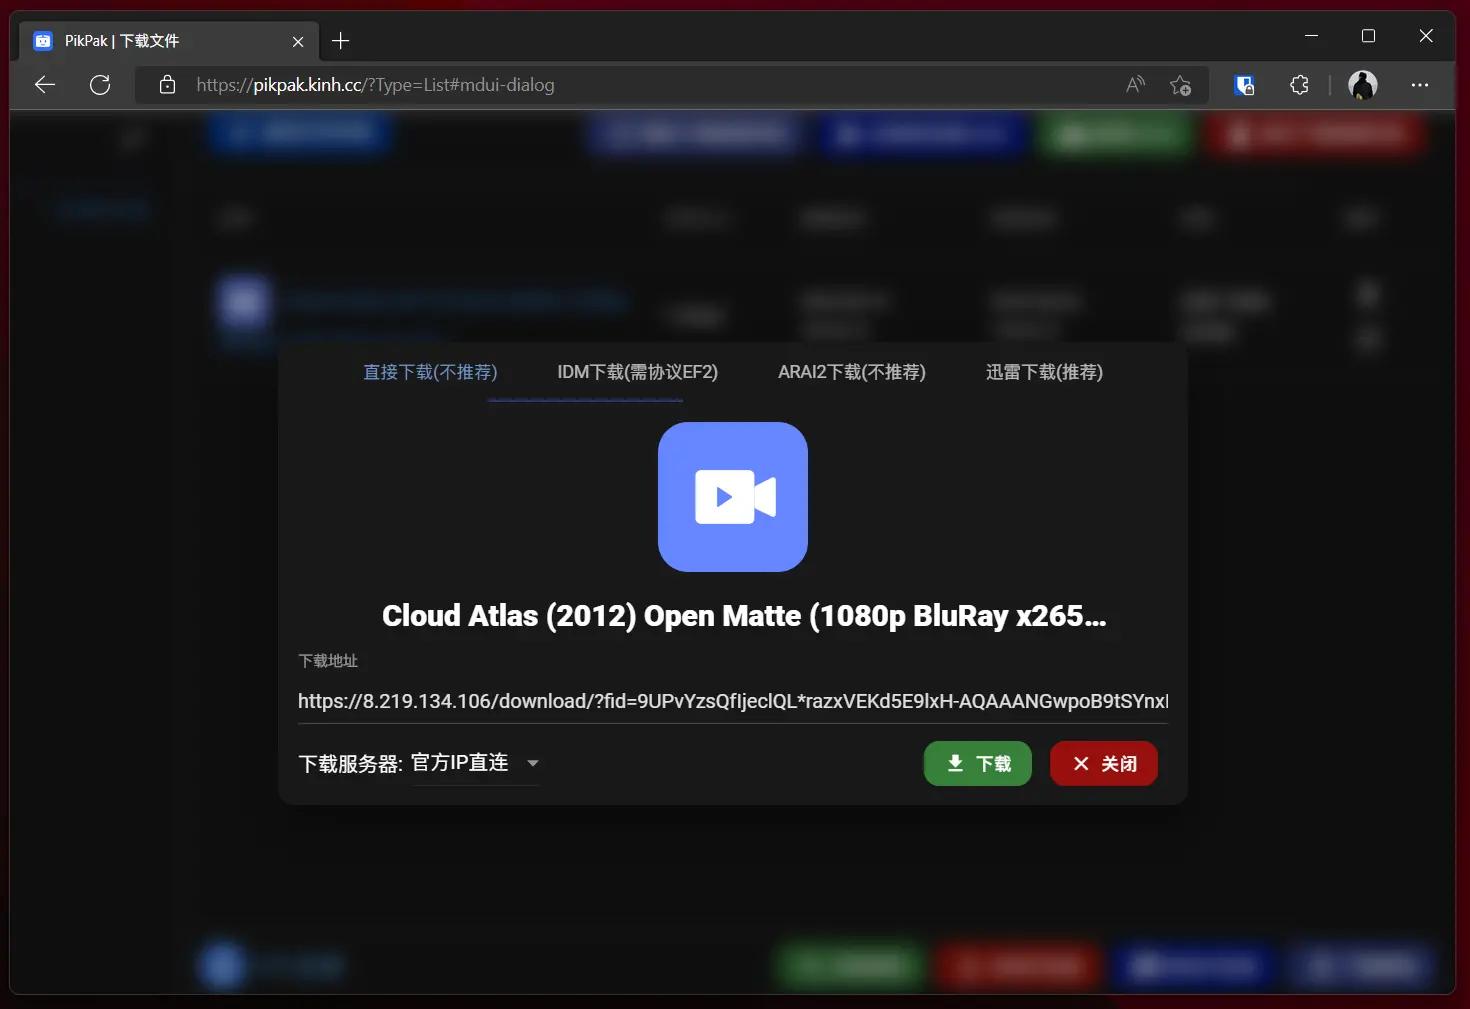This screenshot has width=1470, height=1009.
Task: Click the green 下载 button
Action: (978, 764)
